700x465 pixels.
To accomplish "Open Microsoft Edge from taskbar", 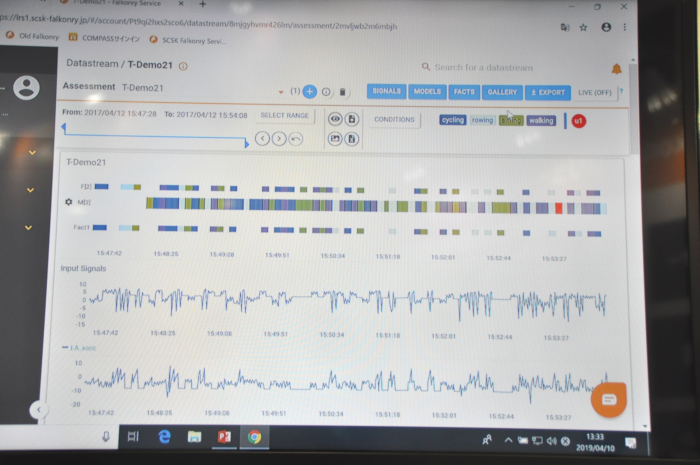I will pos(164,436).
